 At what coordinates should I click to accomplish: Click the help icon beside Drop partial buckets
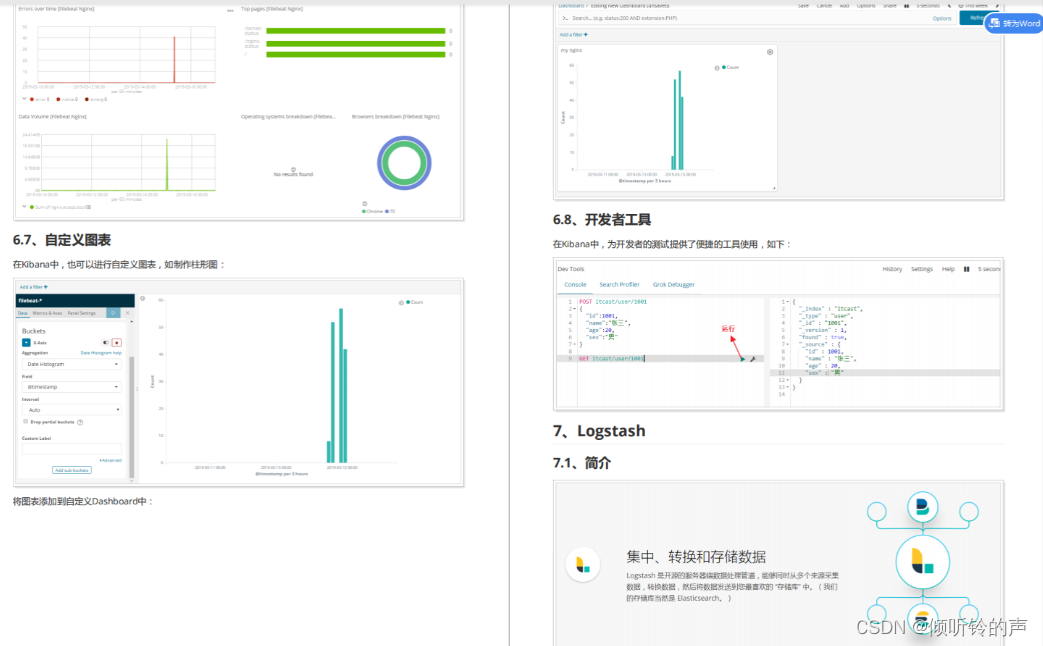point(80,422)
